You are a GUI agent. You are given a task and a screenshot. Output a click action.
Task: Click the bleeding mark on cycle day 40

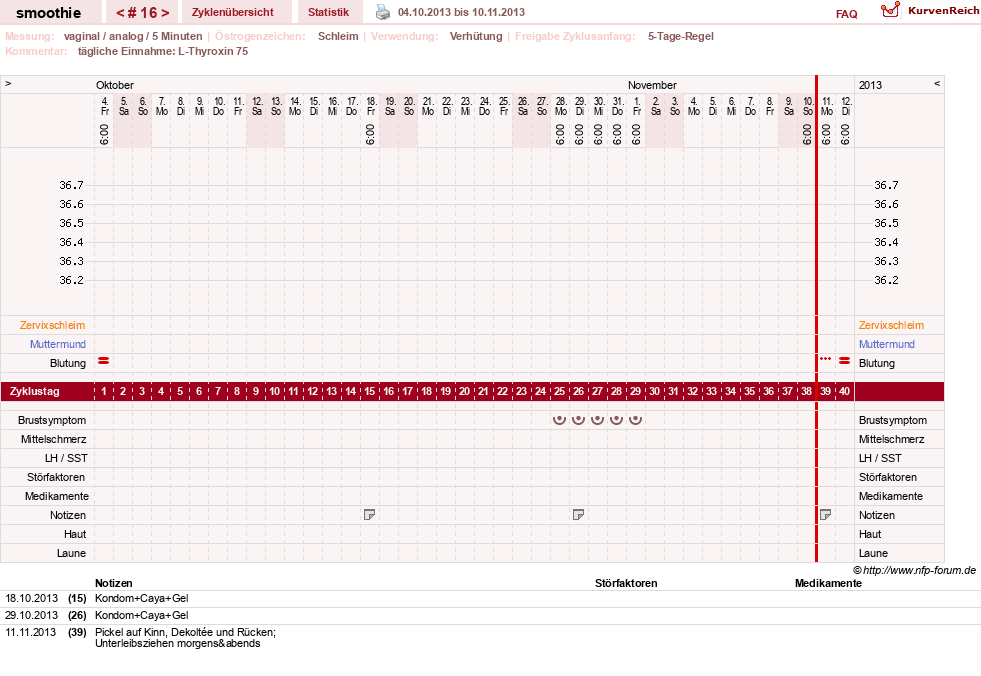845,361
